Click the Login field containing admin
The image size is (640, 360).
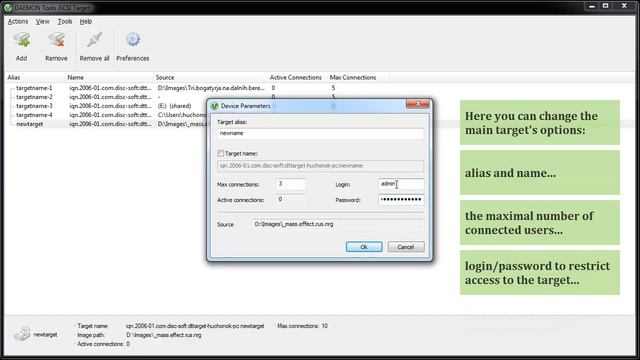401,184
